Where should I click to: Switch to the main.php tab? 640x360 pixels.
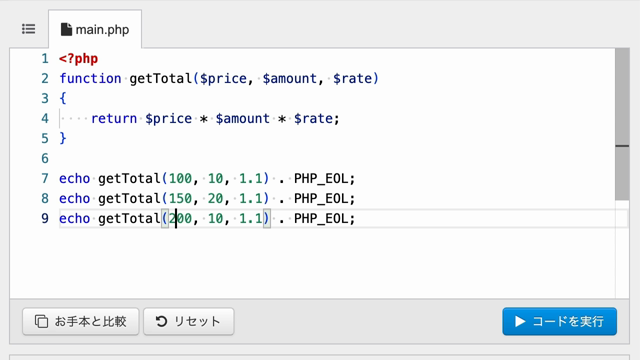pos(95,29)
